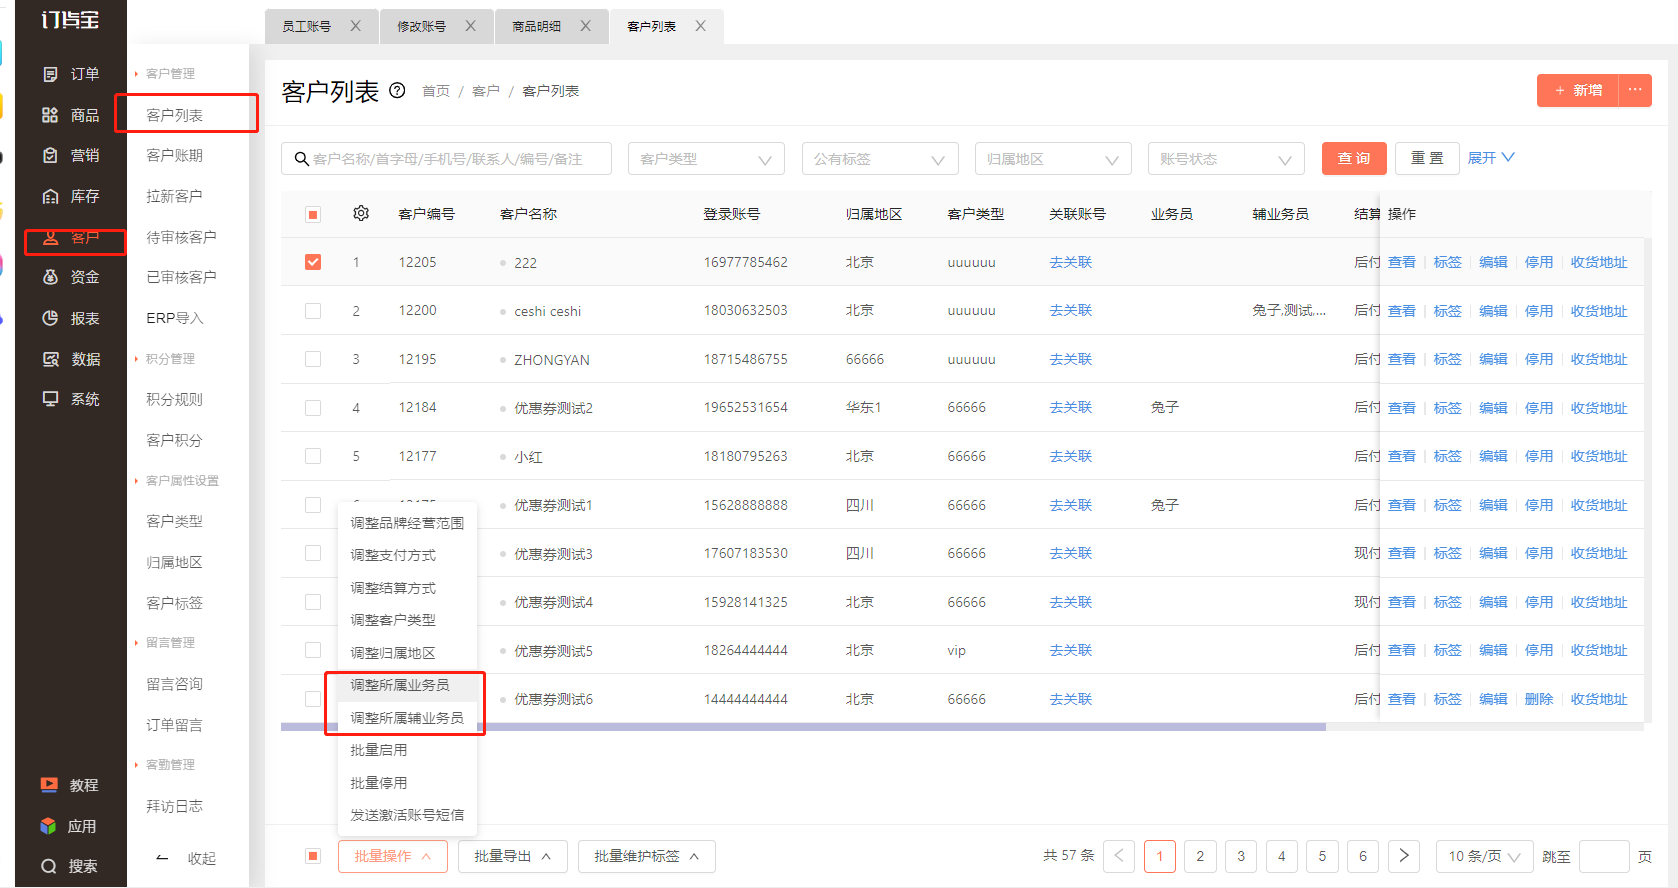Click the 新增 add customer button
1678x888 pixels.
(x=1578, y=90)
